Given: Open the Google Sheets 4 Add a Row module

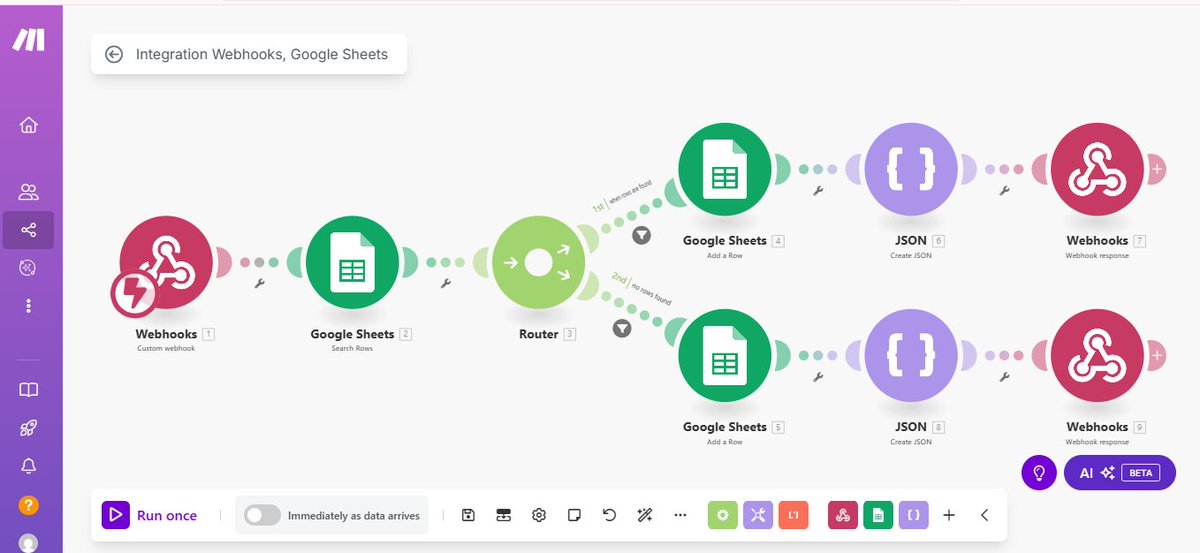Looking at the screenshot, I should coord(724,170).
